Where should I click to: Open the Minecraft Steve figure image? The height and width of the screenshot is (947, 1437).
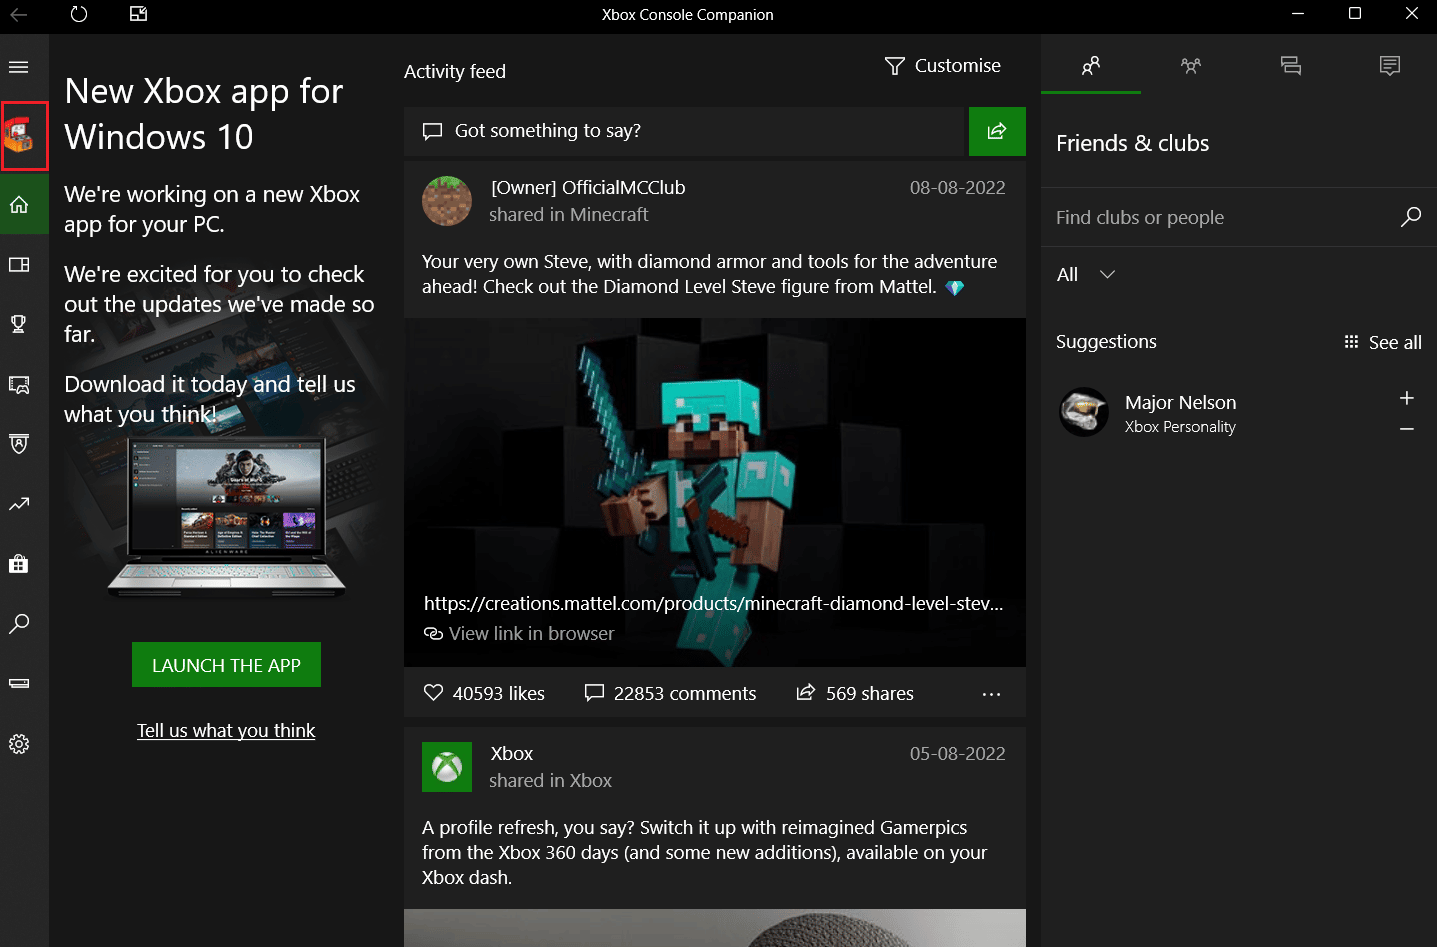click(715, 492)
